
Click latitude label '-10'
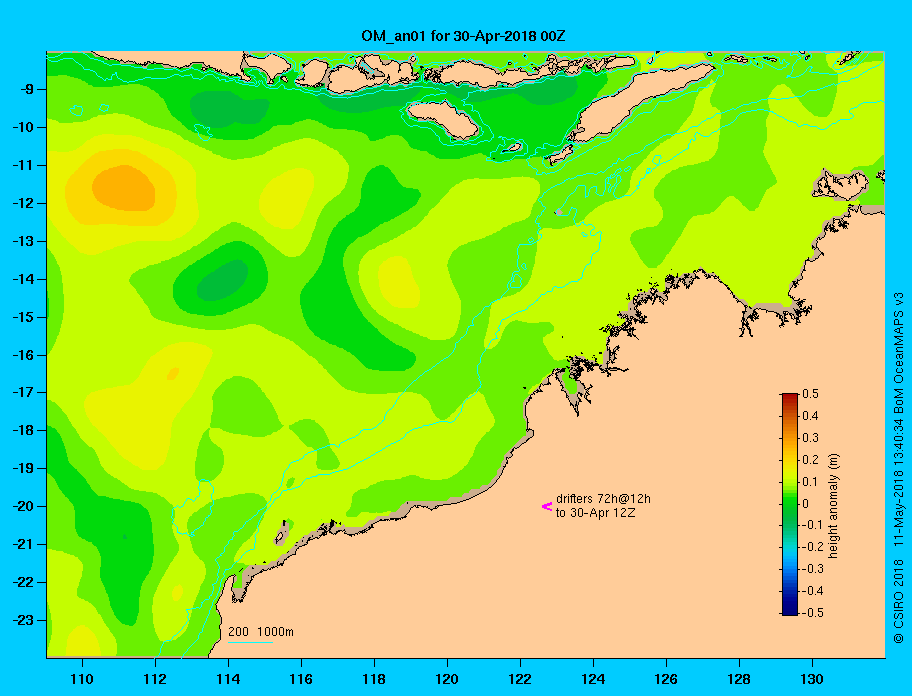tap(21, 127)
